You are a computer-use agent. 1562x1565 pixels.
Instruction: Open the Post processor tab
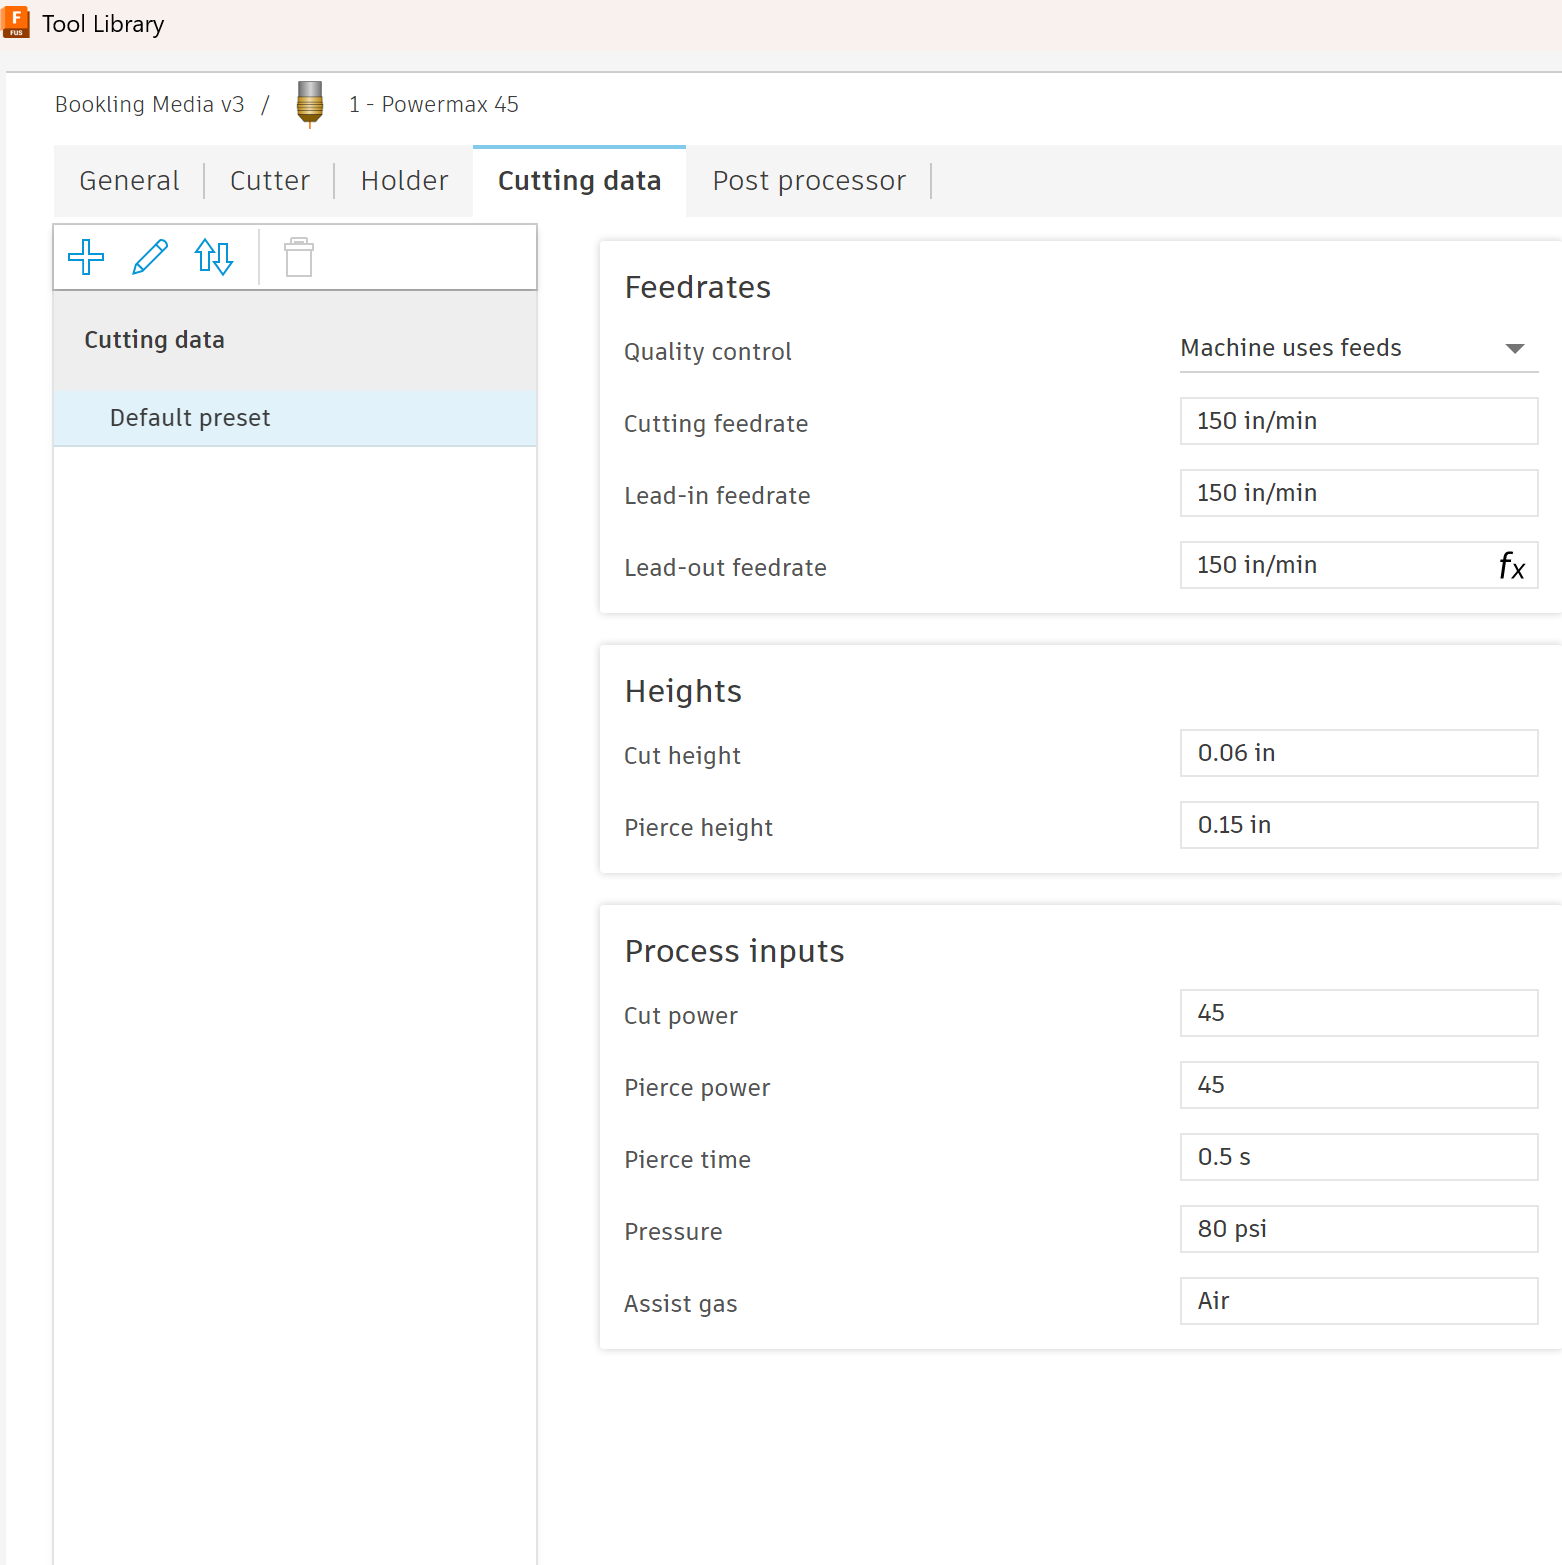(x=808, y=181)
